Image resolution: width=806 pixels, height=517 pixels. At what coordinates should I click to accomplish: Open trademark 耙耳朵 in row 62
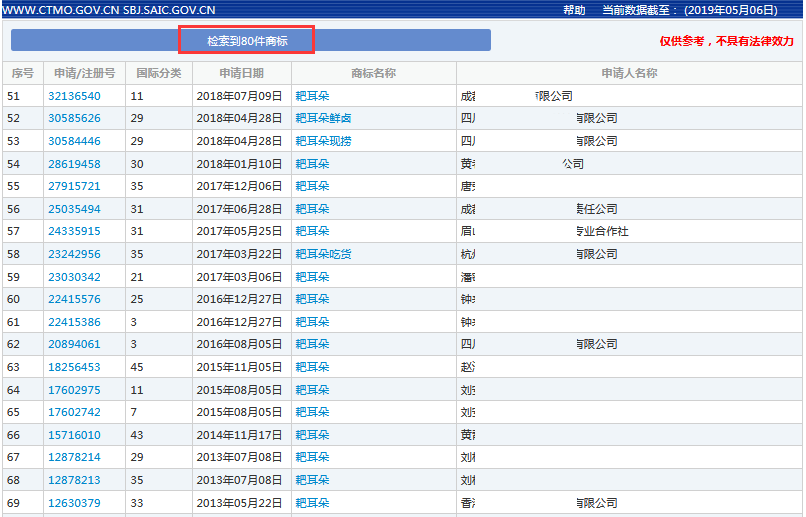[313, 344]
